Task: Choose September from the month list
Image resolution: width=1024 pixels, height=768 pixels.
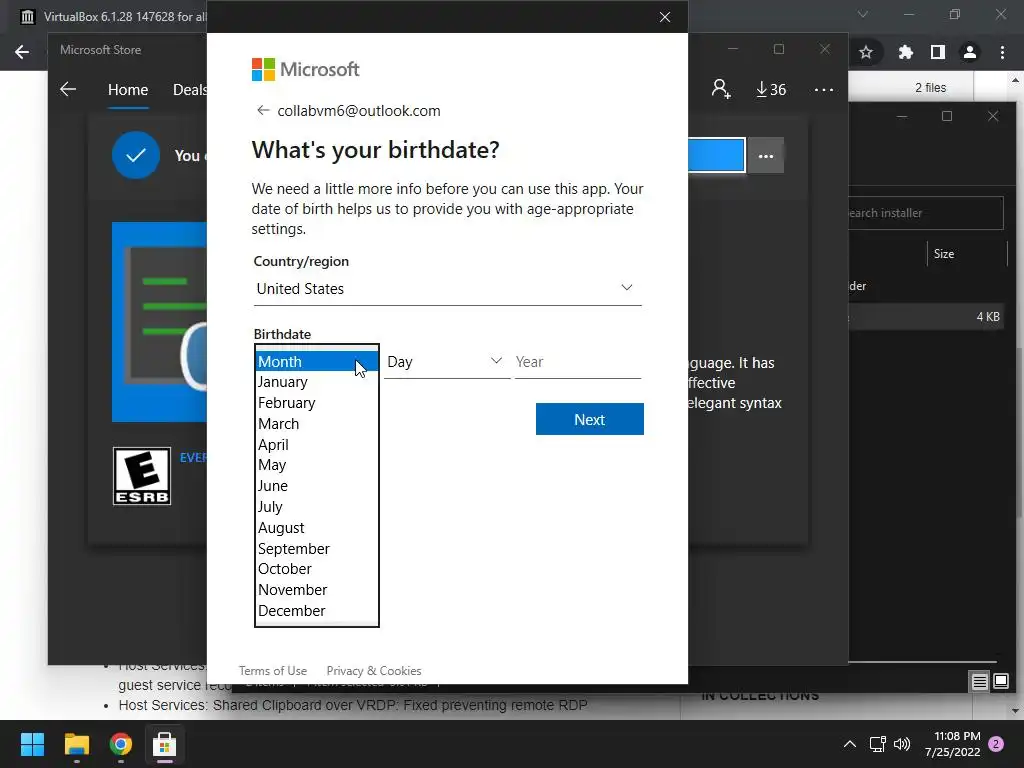Action: click(316, 549)
